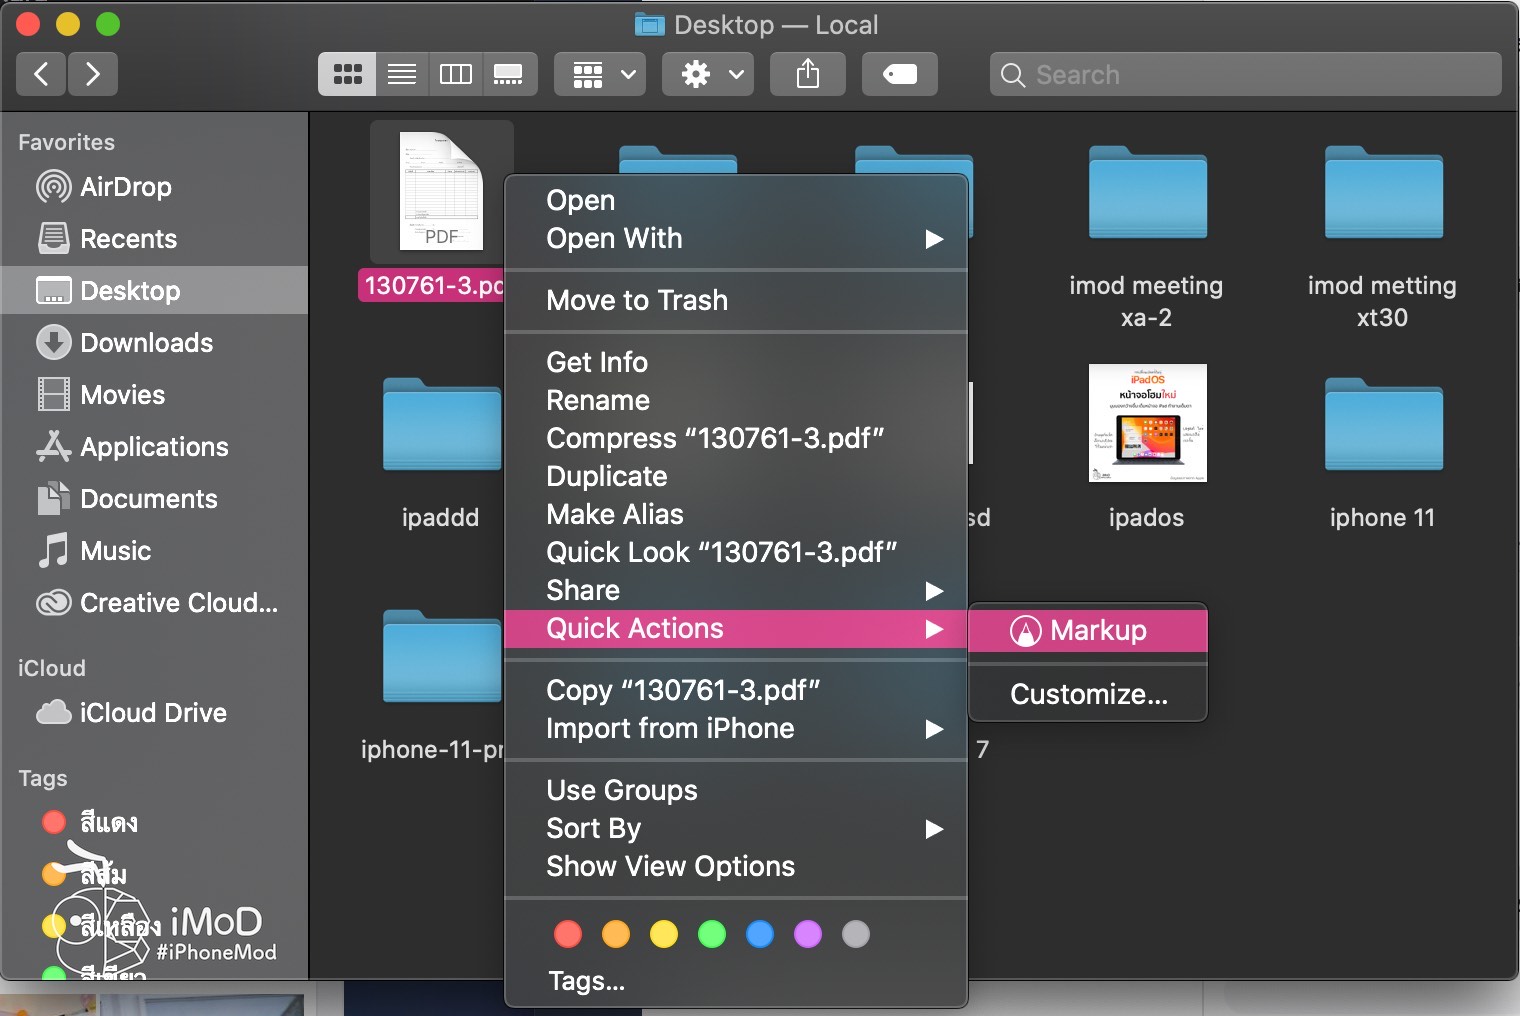The image size is (1520, 1016).
Task: Select the Music sidebar item
Action: click(117, 551)
